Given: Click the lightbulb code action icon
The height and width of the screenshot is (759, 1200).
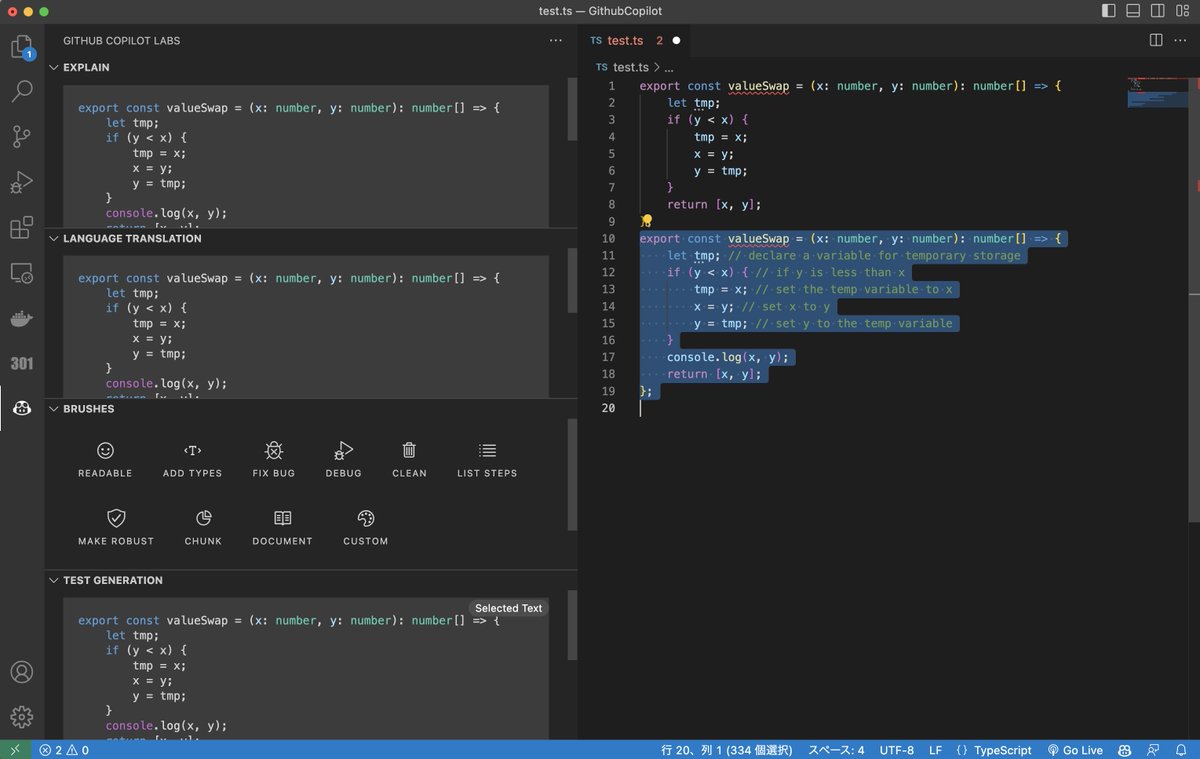Looking at the screenshot, I should pyautogui.click(x=646, y=221).
